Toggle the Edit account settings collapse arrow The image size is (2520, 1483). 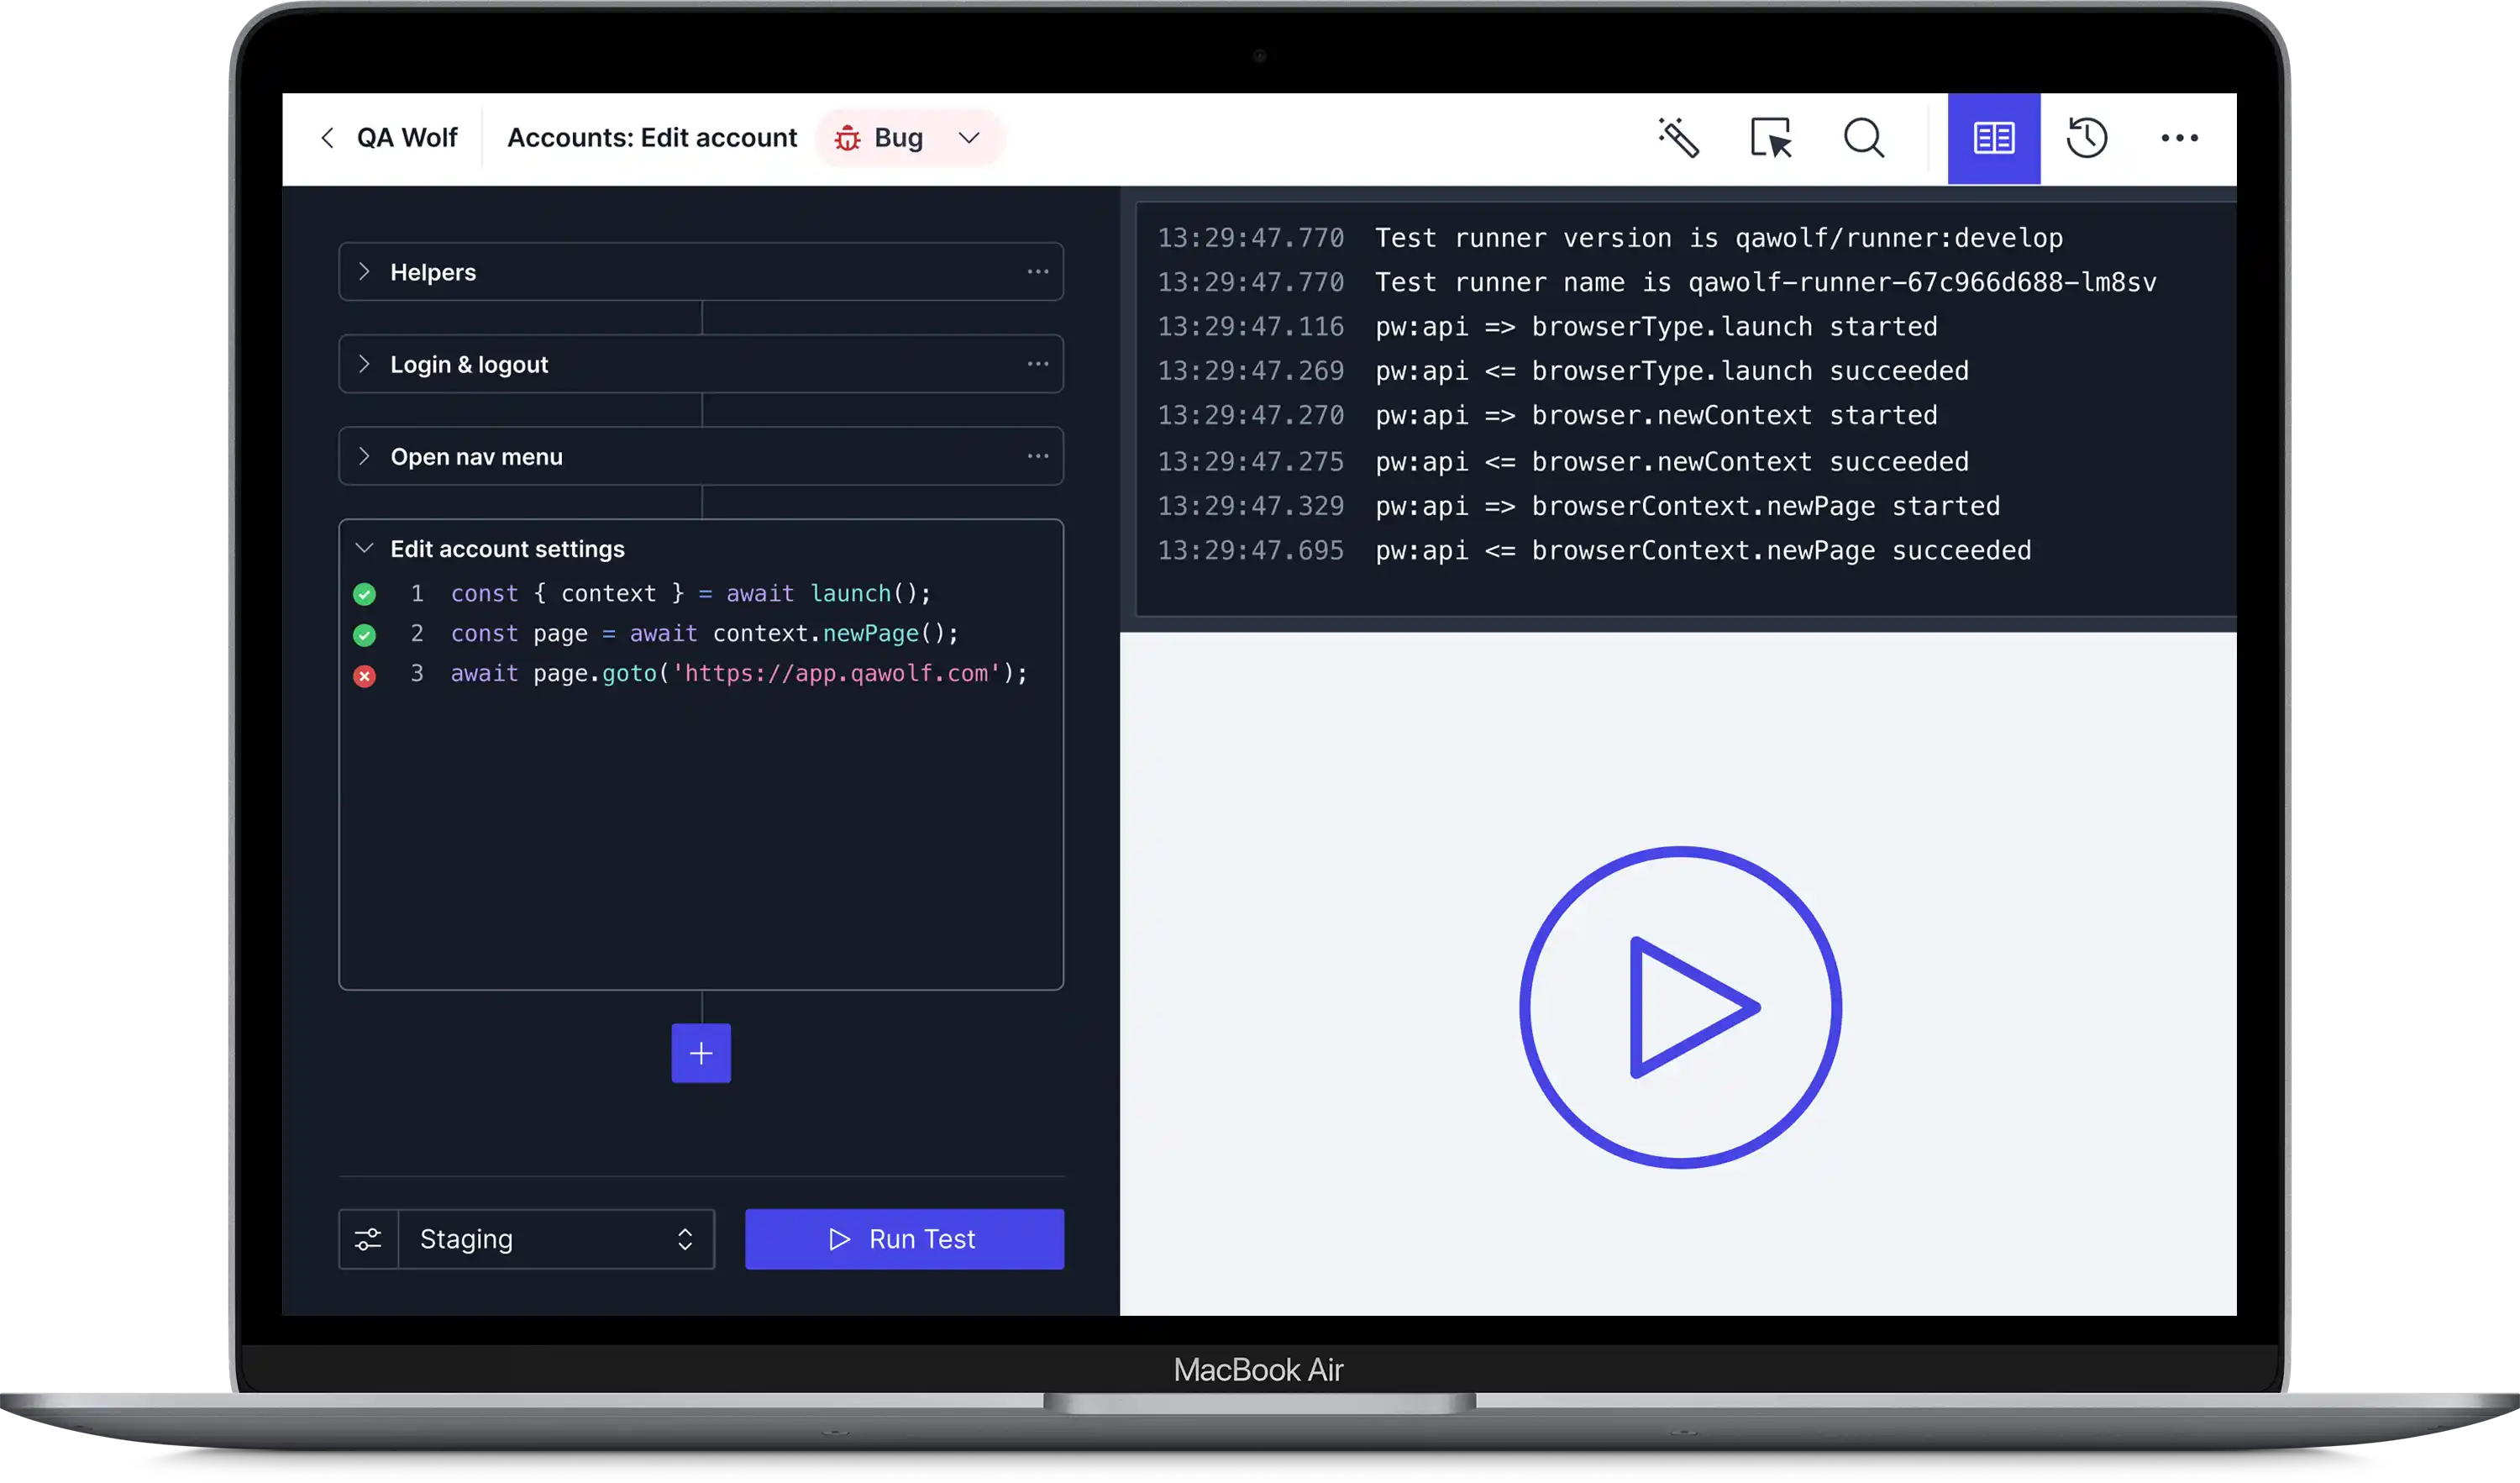(365, 547)
